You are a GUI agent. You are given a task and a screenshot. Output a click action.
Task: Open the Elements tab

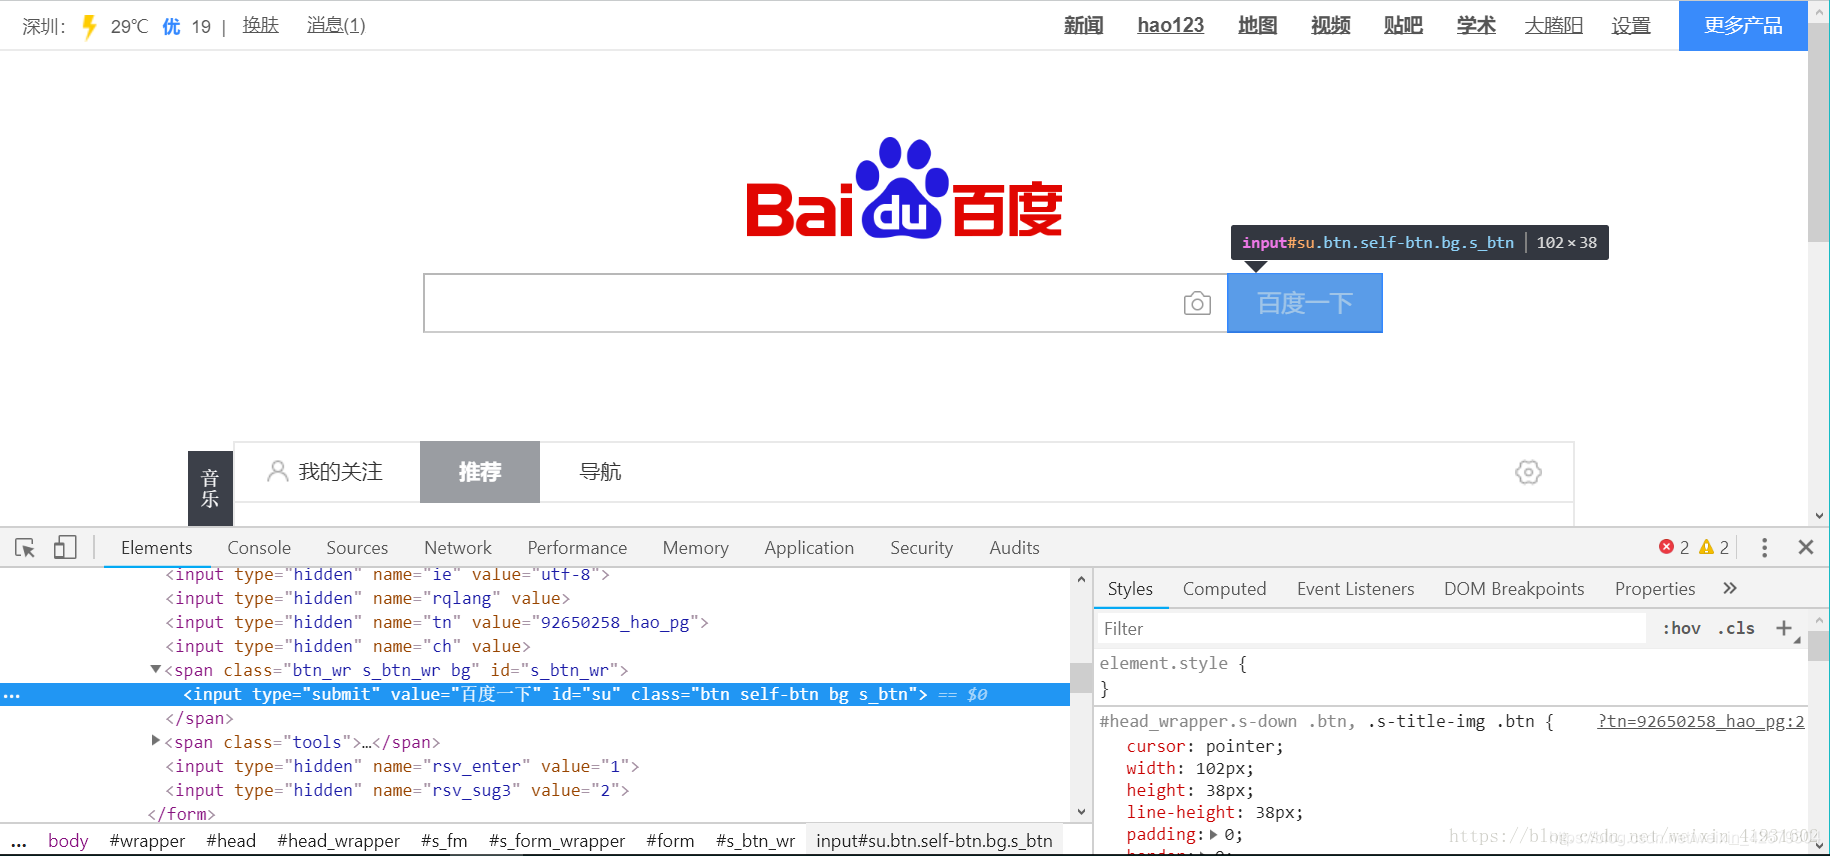tap(156, 548)
